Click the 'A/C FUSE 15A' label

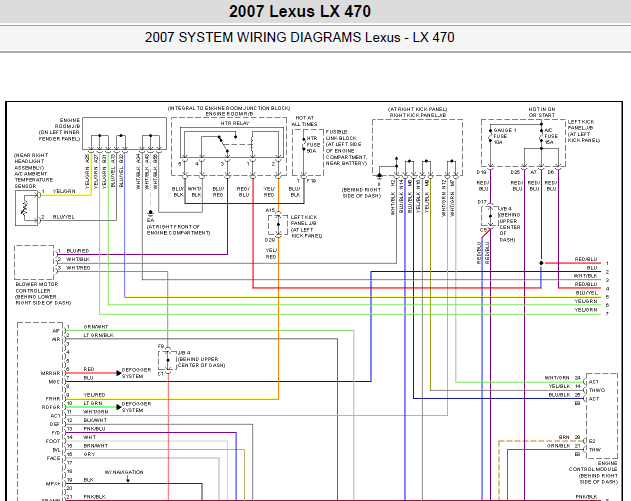pos(549,136)
